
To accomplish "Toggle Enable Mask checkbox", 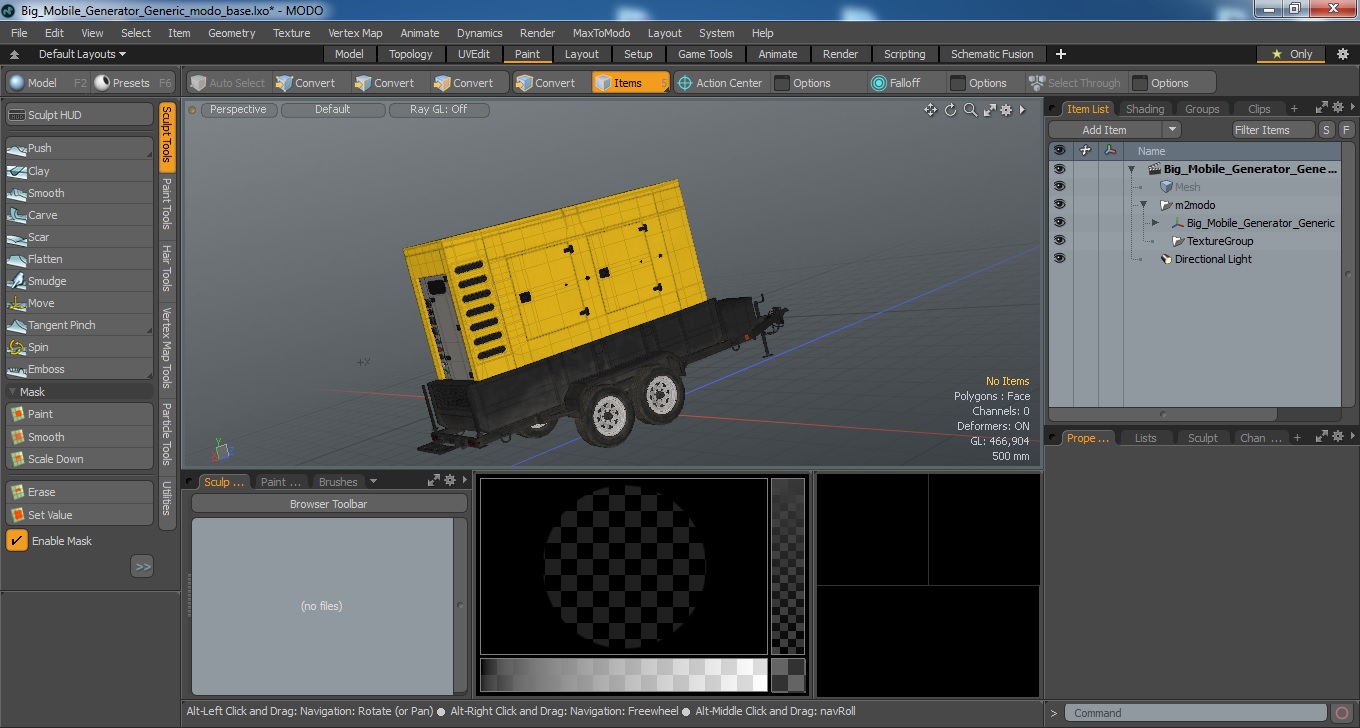I will tap(17, 541).
